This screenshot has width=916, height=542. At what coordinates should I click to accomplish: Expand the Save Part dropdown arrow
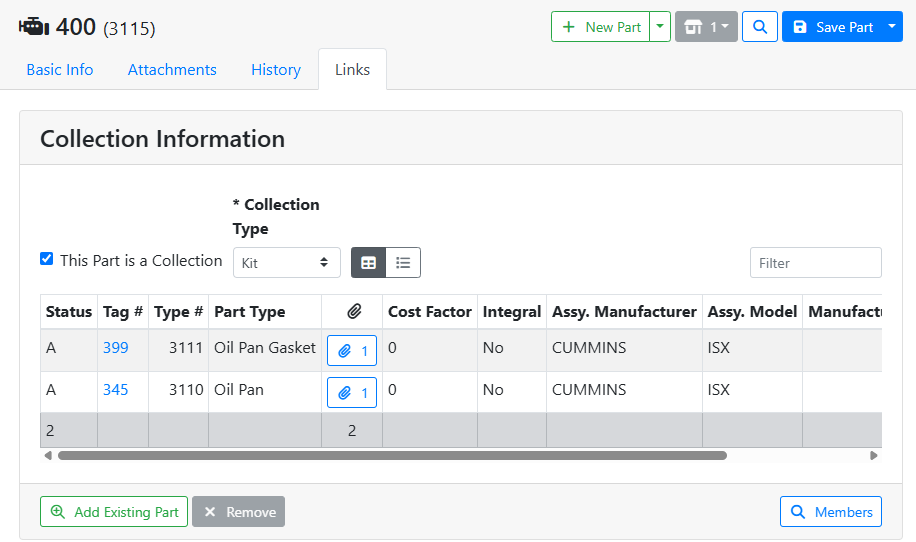point(893,27)
